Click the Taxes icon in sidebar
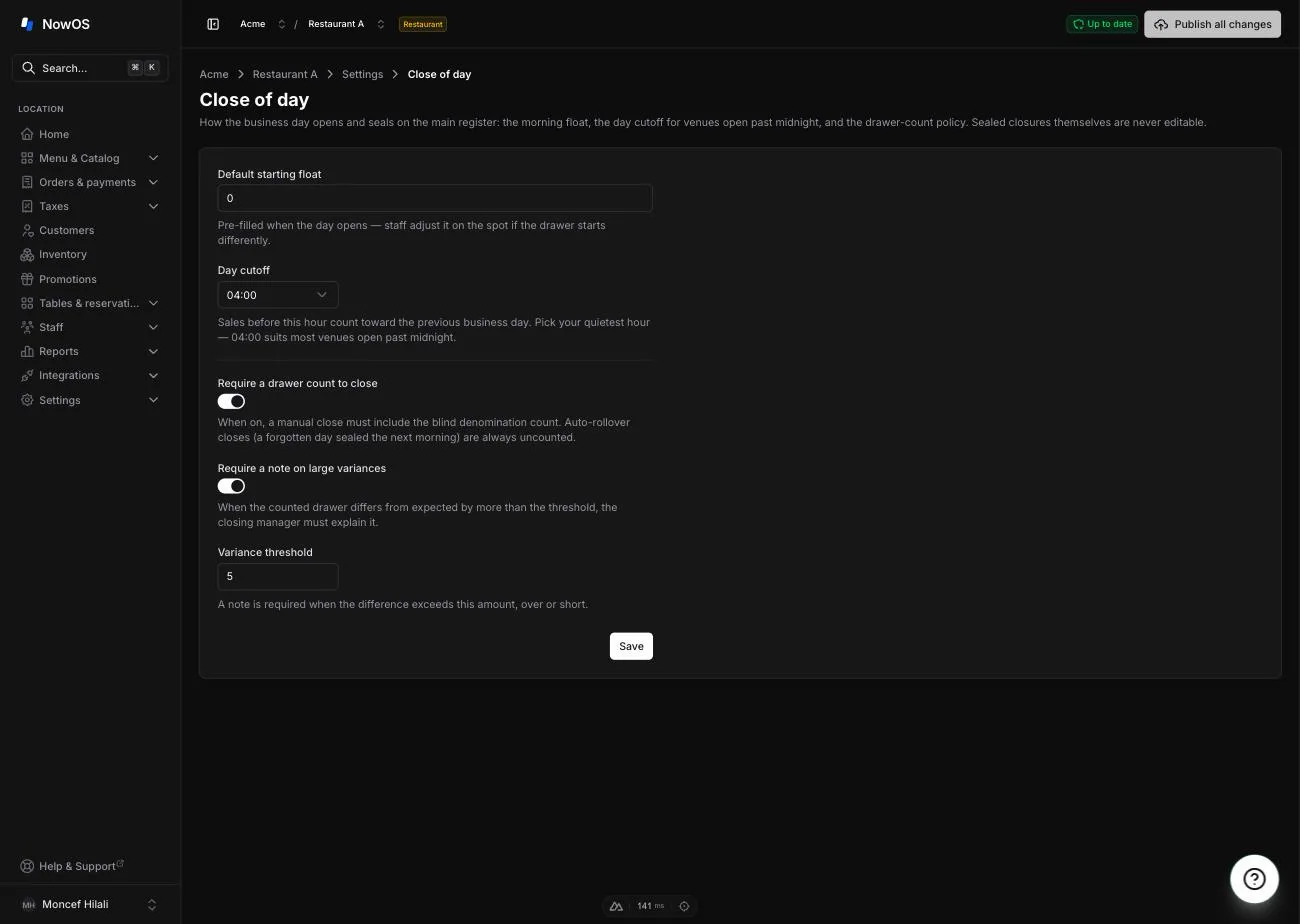The height and width of the screenshot is (924, 1300). [x=27, y=206]
